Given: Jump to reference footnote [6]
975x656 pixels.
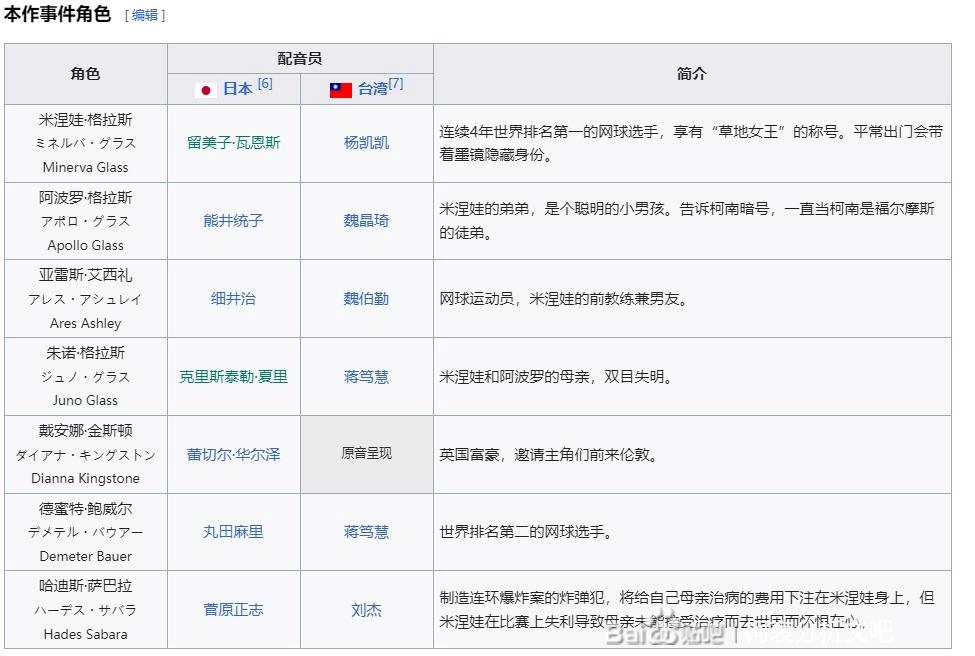Looking at the screenshot, I should click(265, 84).
